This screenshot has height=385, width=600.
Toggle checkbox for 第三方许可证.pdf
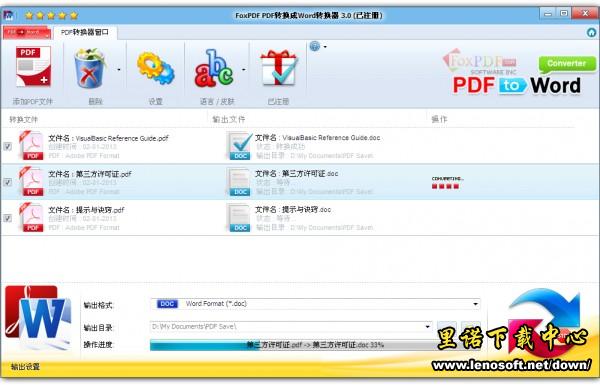click(x=8, y=182)
